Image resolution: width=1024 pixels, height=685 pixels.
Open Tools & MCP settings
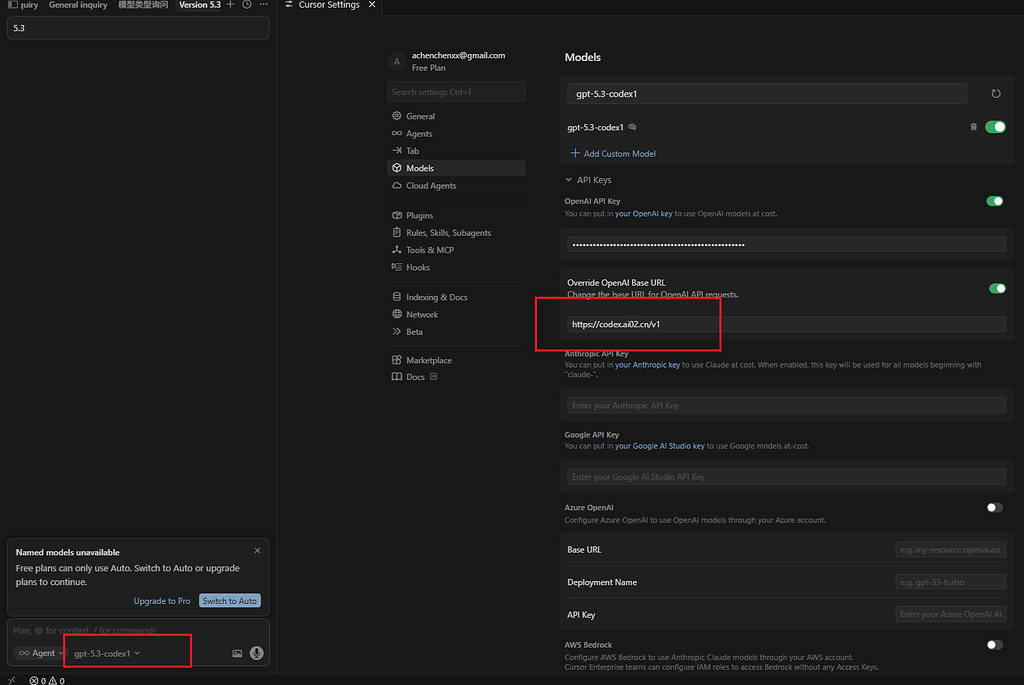456,250
